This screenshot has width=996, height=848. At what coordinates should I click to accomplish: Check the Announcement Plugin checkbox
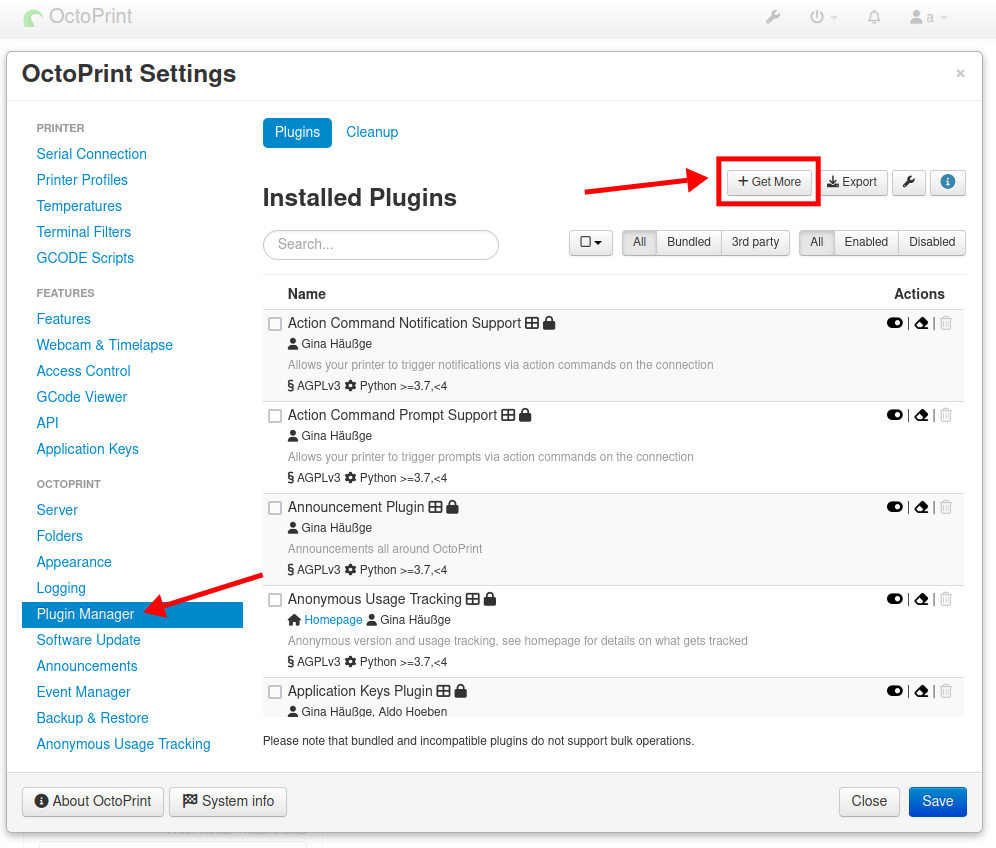point(275,508)
